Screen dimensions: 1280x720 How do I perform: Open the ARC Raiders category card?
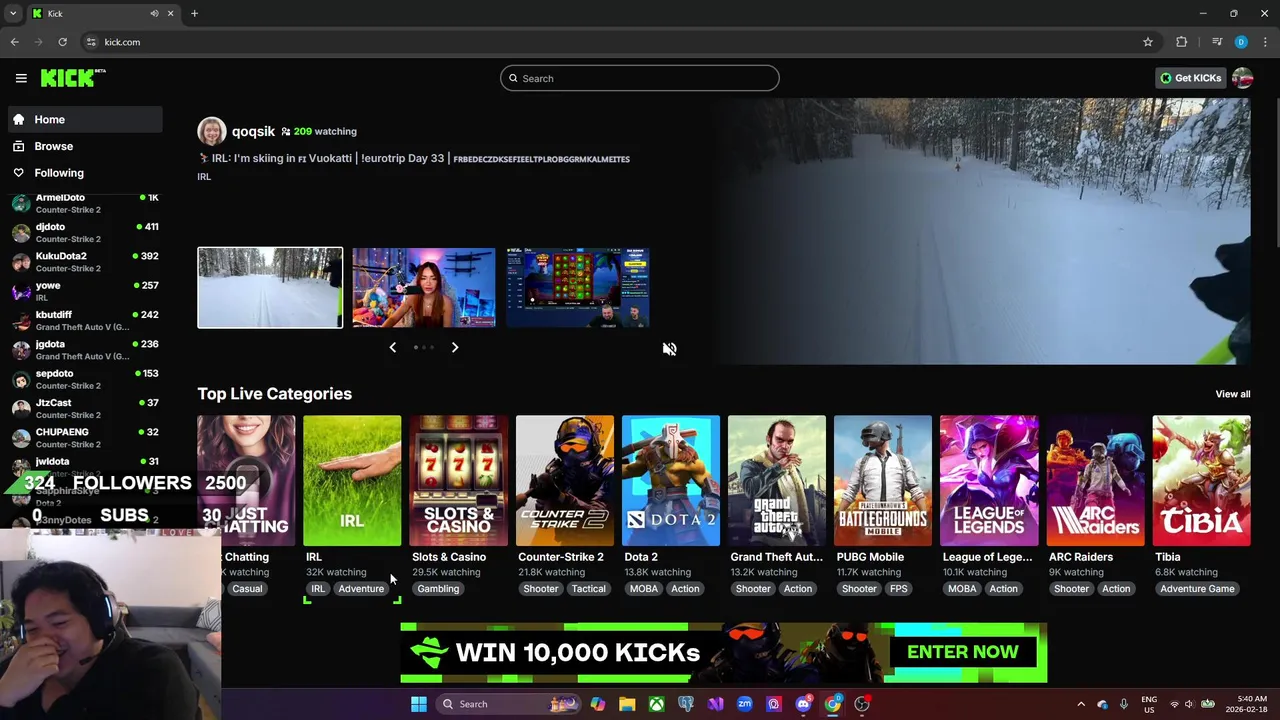coord(1095,481)
